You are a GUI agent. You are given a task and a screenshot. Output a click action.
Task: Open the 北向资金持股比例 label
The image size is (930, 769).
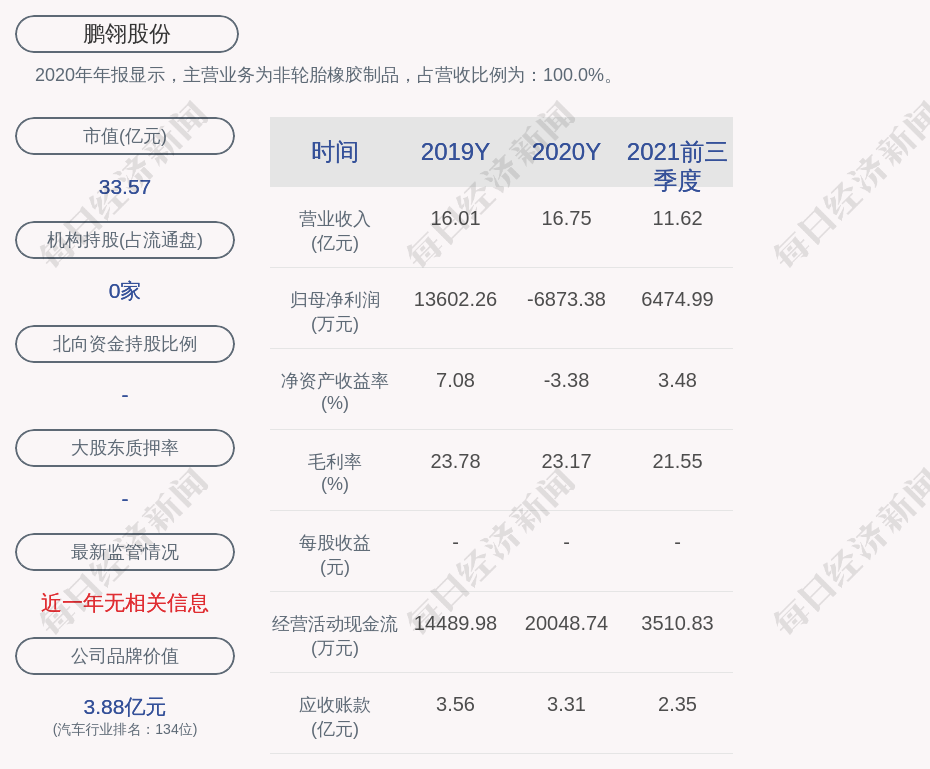[125, 344]
